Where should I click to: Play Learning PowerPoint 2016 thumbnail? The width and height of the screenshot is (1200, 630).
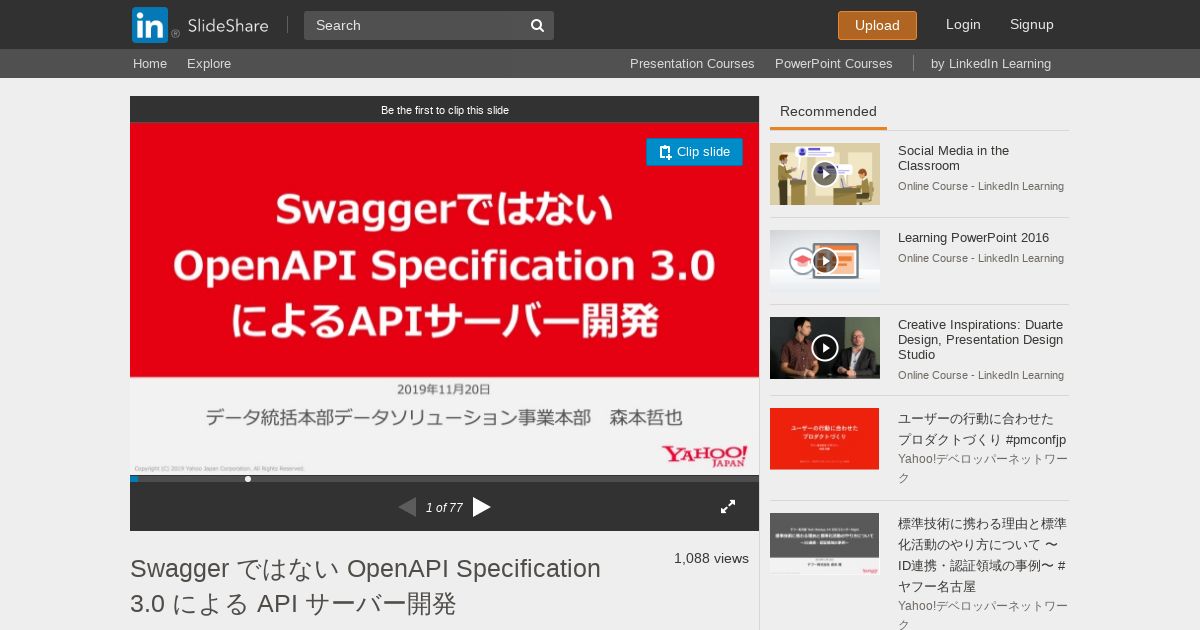tap(825, 261)
